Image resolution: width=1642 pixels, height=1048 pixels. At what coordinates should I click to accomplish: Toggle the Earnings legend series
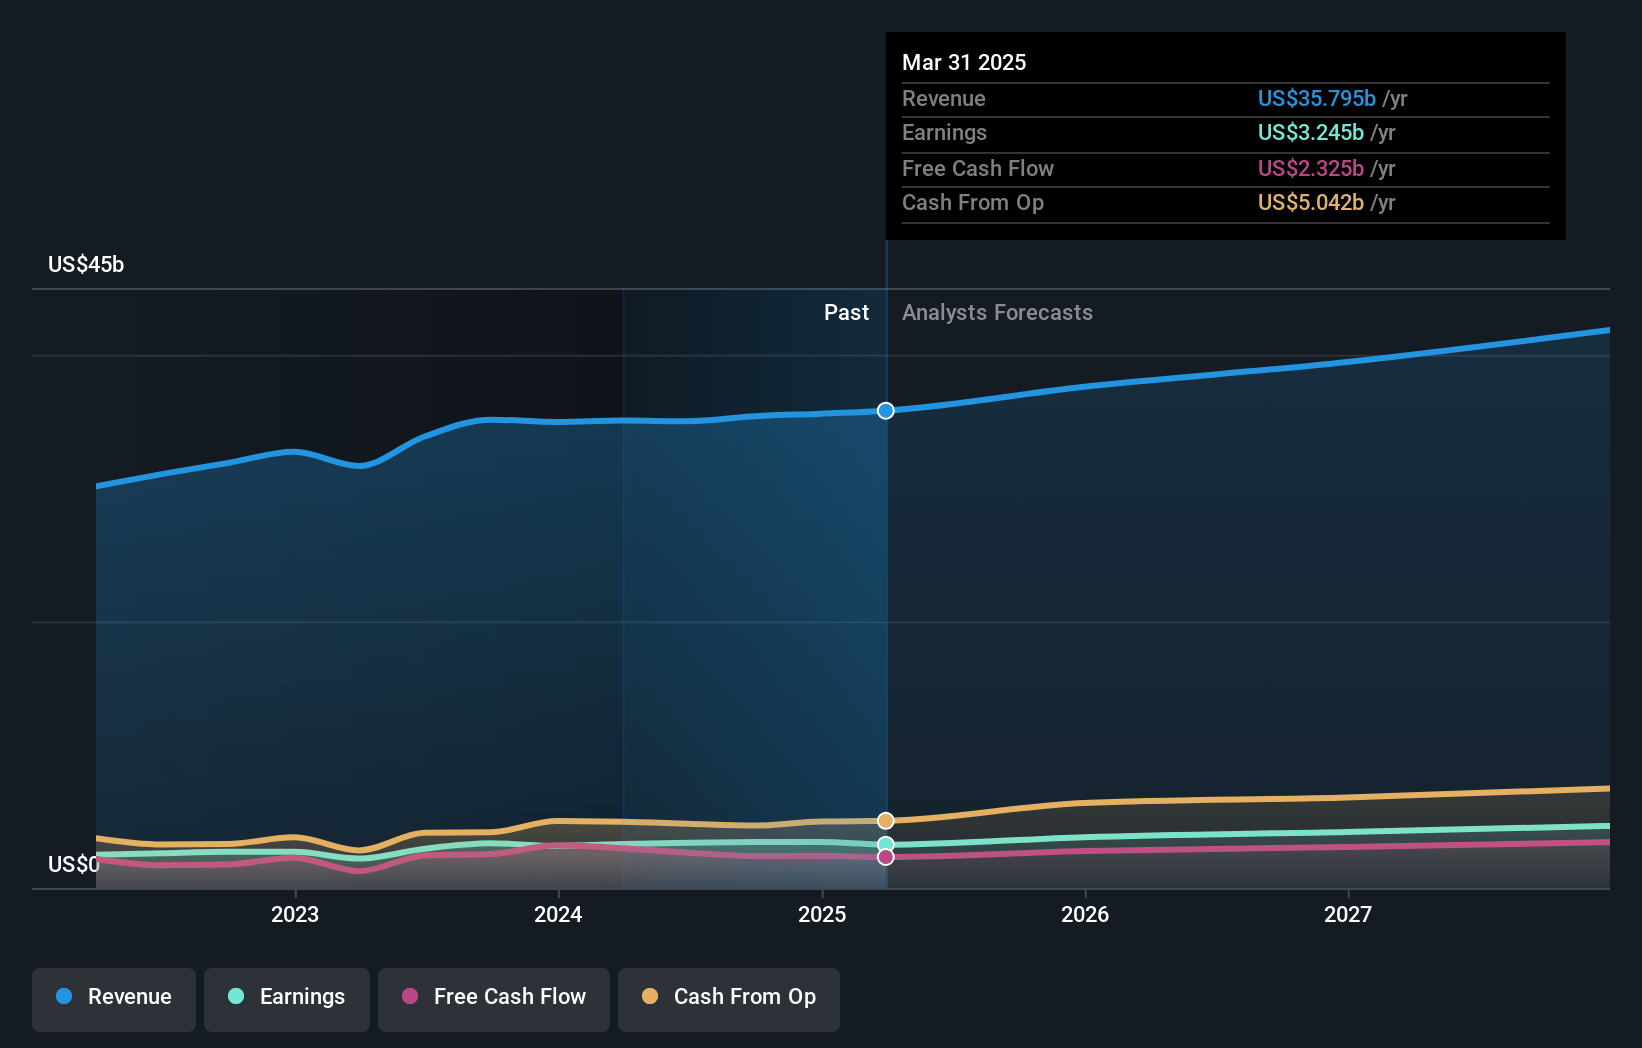[287, 999]
